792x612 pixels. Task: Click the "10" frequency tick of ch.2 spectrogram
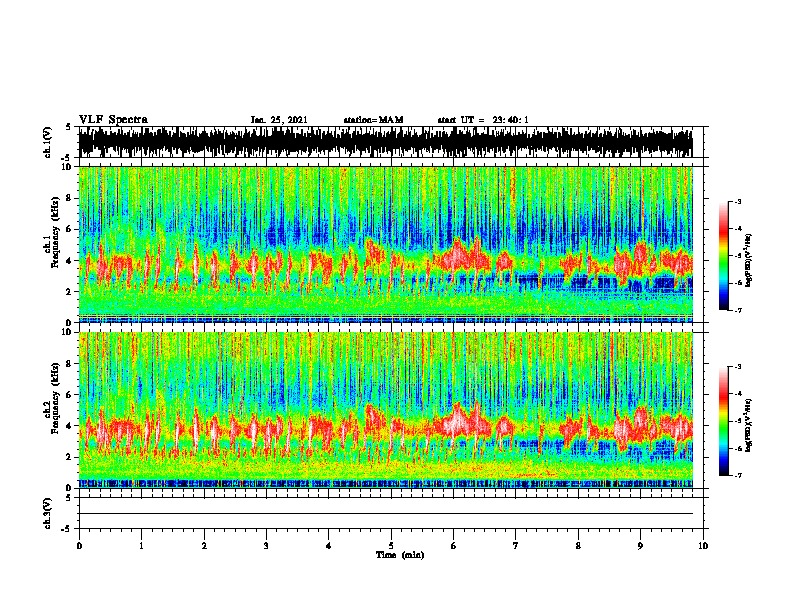pos(68,332)
